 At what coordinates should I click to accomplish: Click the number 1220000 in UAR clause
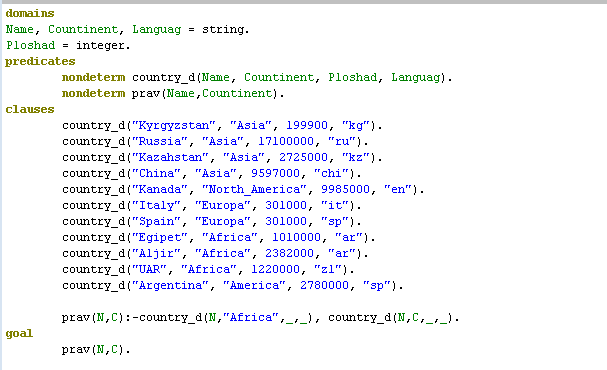point(276,269)
